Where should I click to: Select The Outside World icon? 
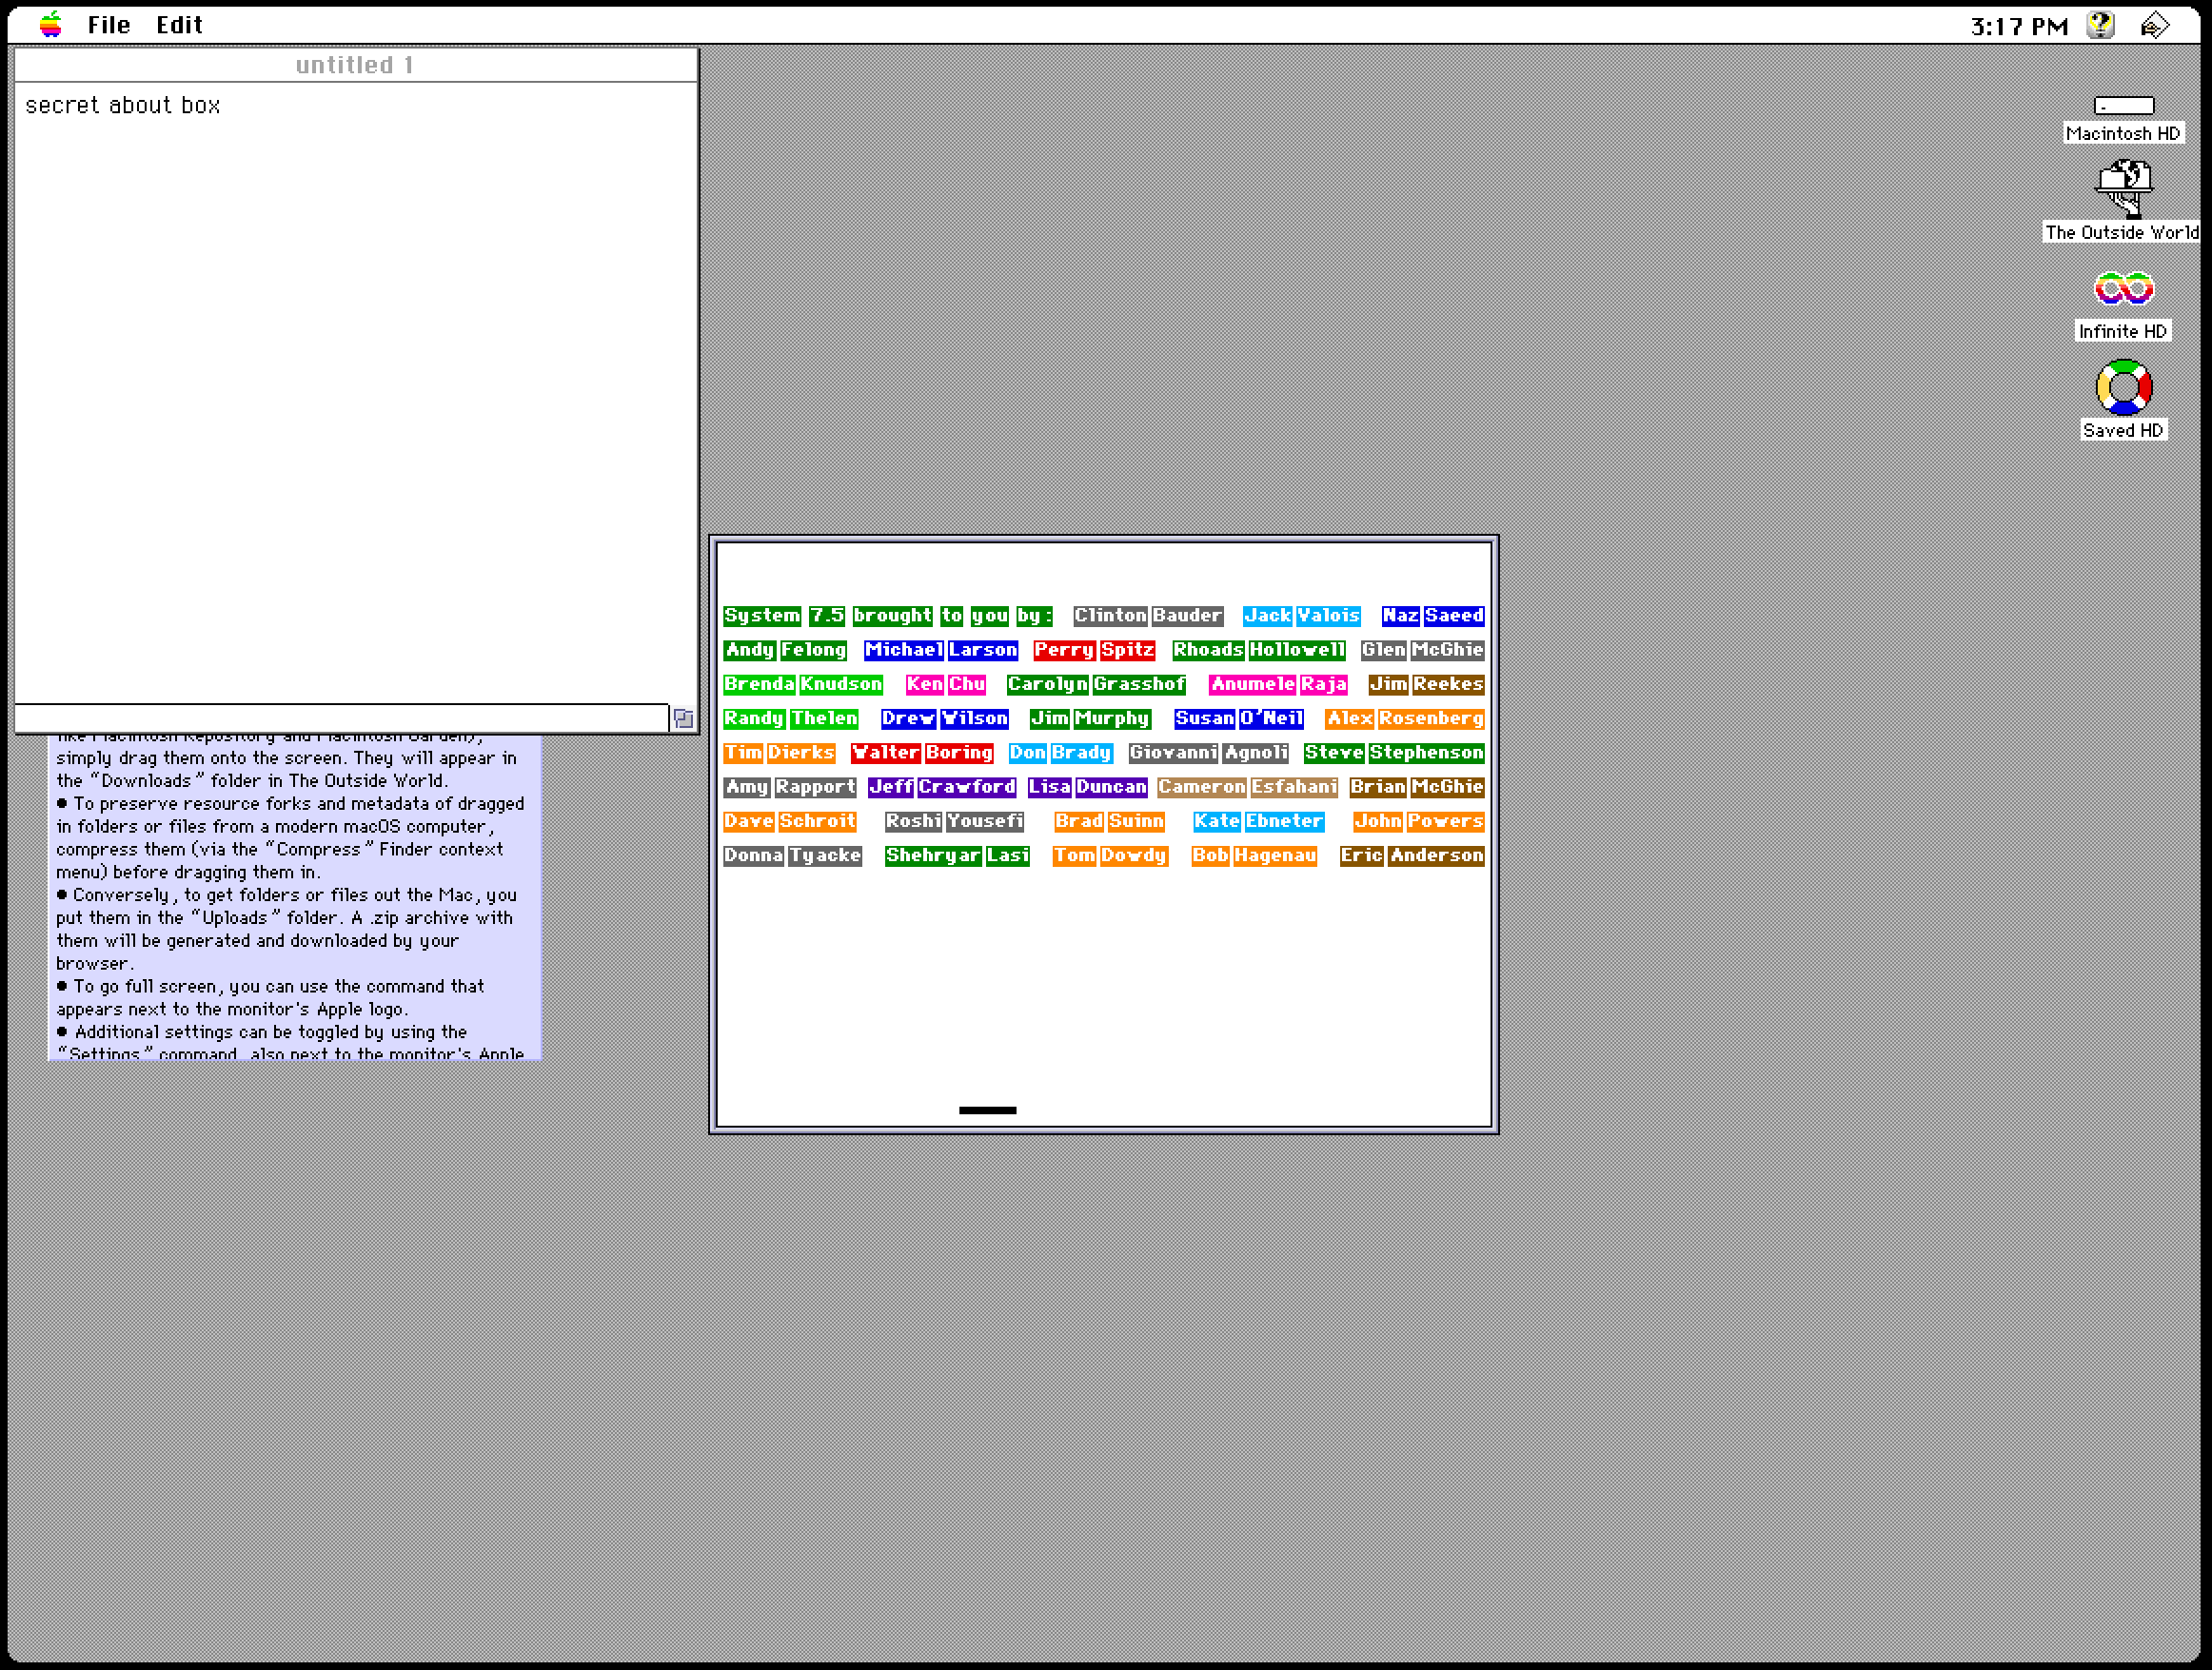pos(2123,189)
